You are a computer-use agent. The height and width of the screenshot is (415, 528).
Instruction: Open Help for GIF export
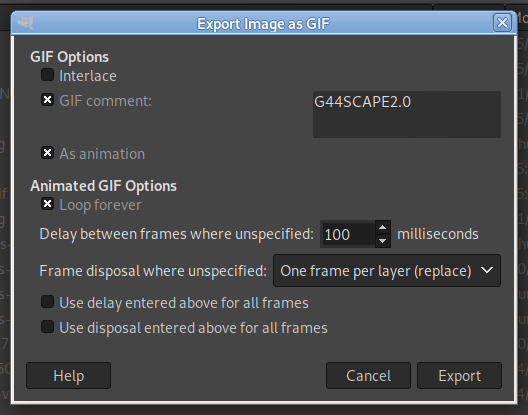(x=69, y=376)
